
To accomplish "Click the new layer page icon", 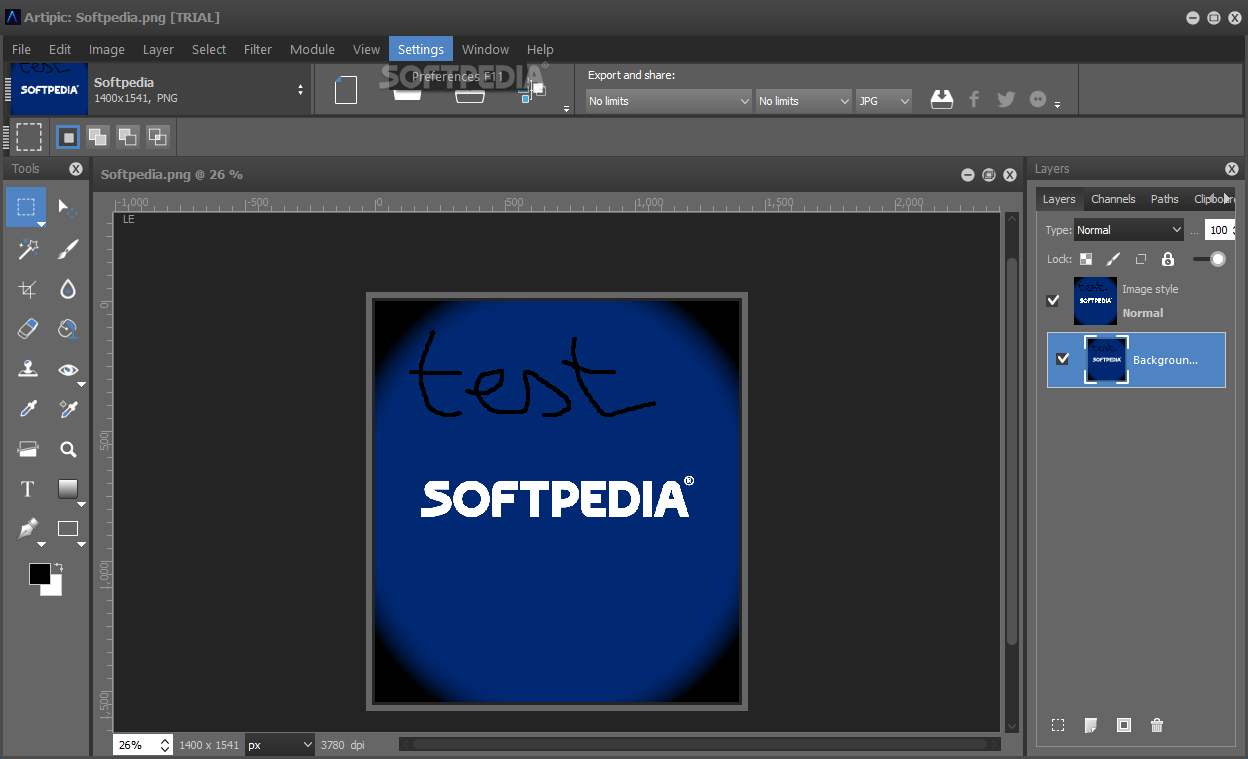I will click(x=1091, y=725).
